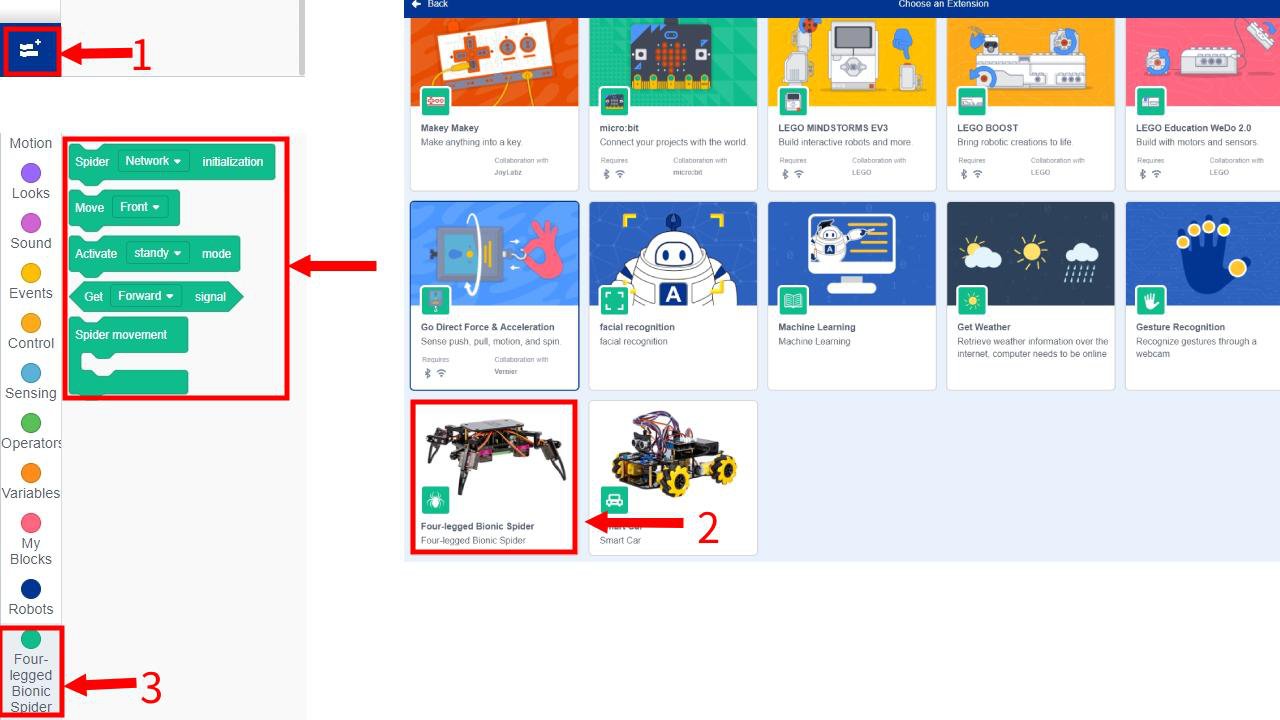Click the Machine Learning book icon
Viewport: 1280px width, 720px height.
click(793, 300)
